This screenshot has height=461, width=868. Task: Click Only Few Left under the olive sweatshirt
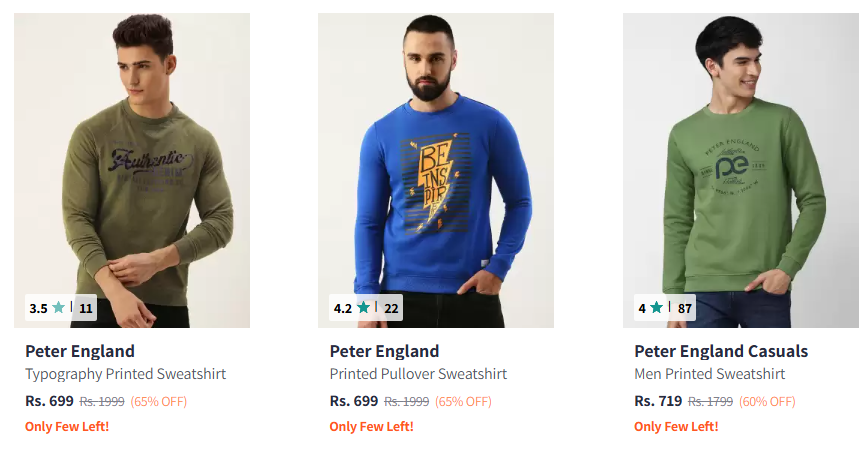[x=67, y=427]
